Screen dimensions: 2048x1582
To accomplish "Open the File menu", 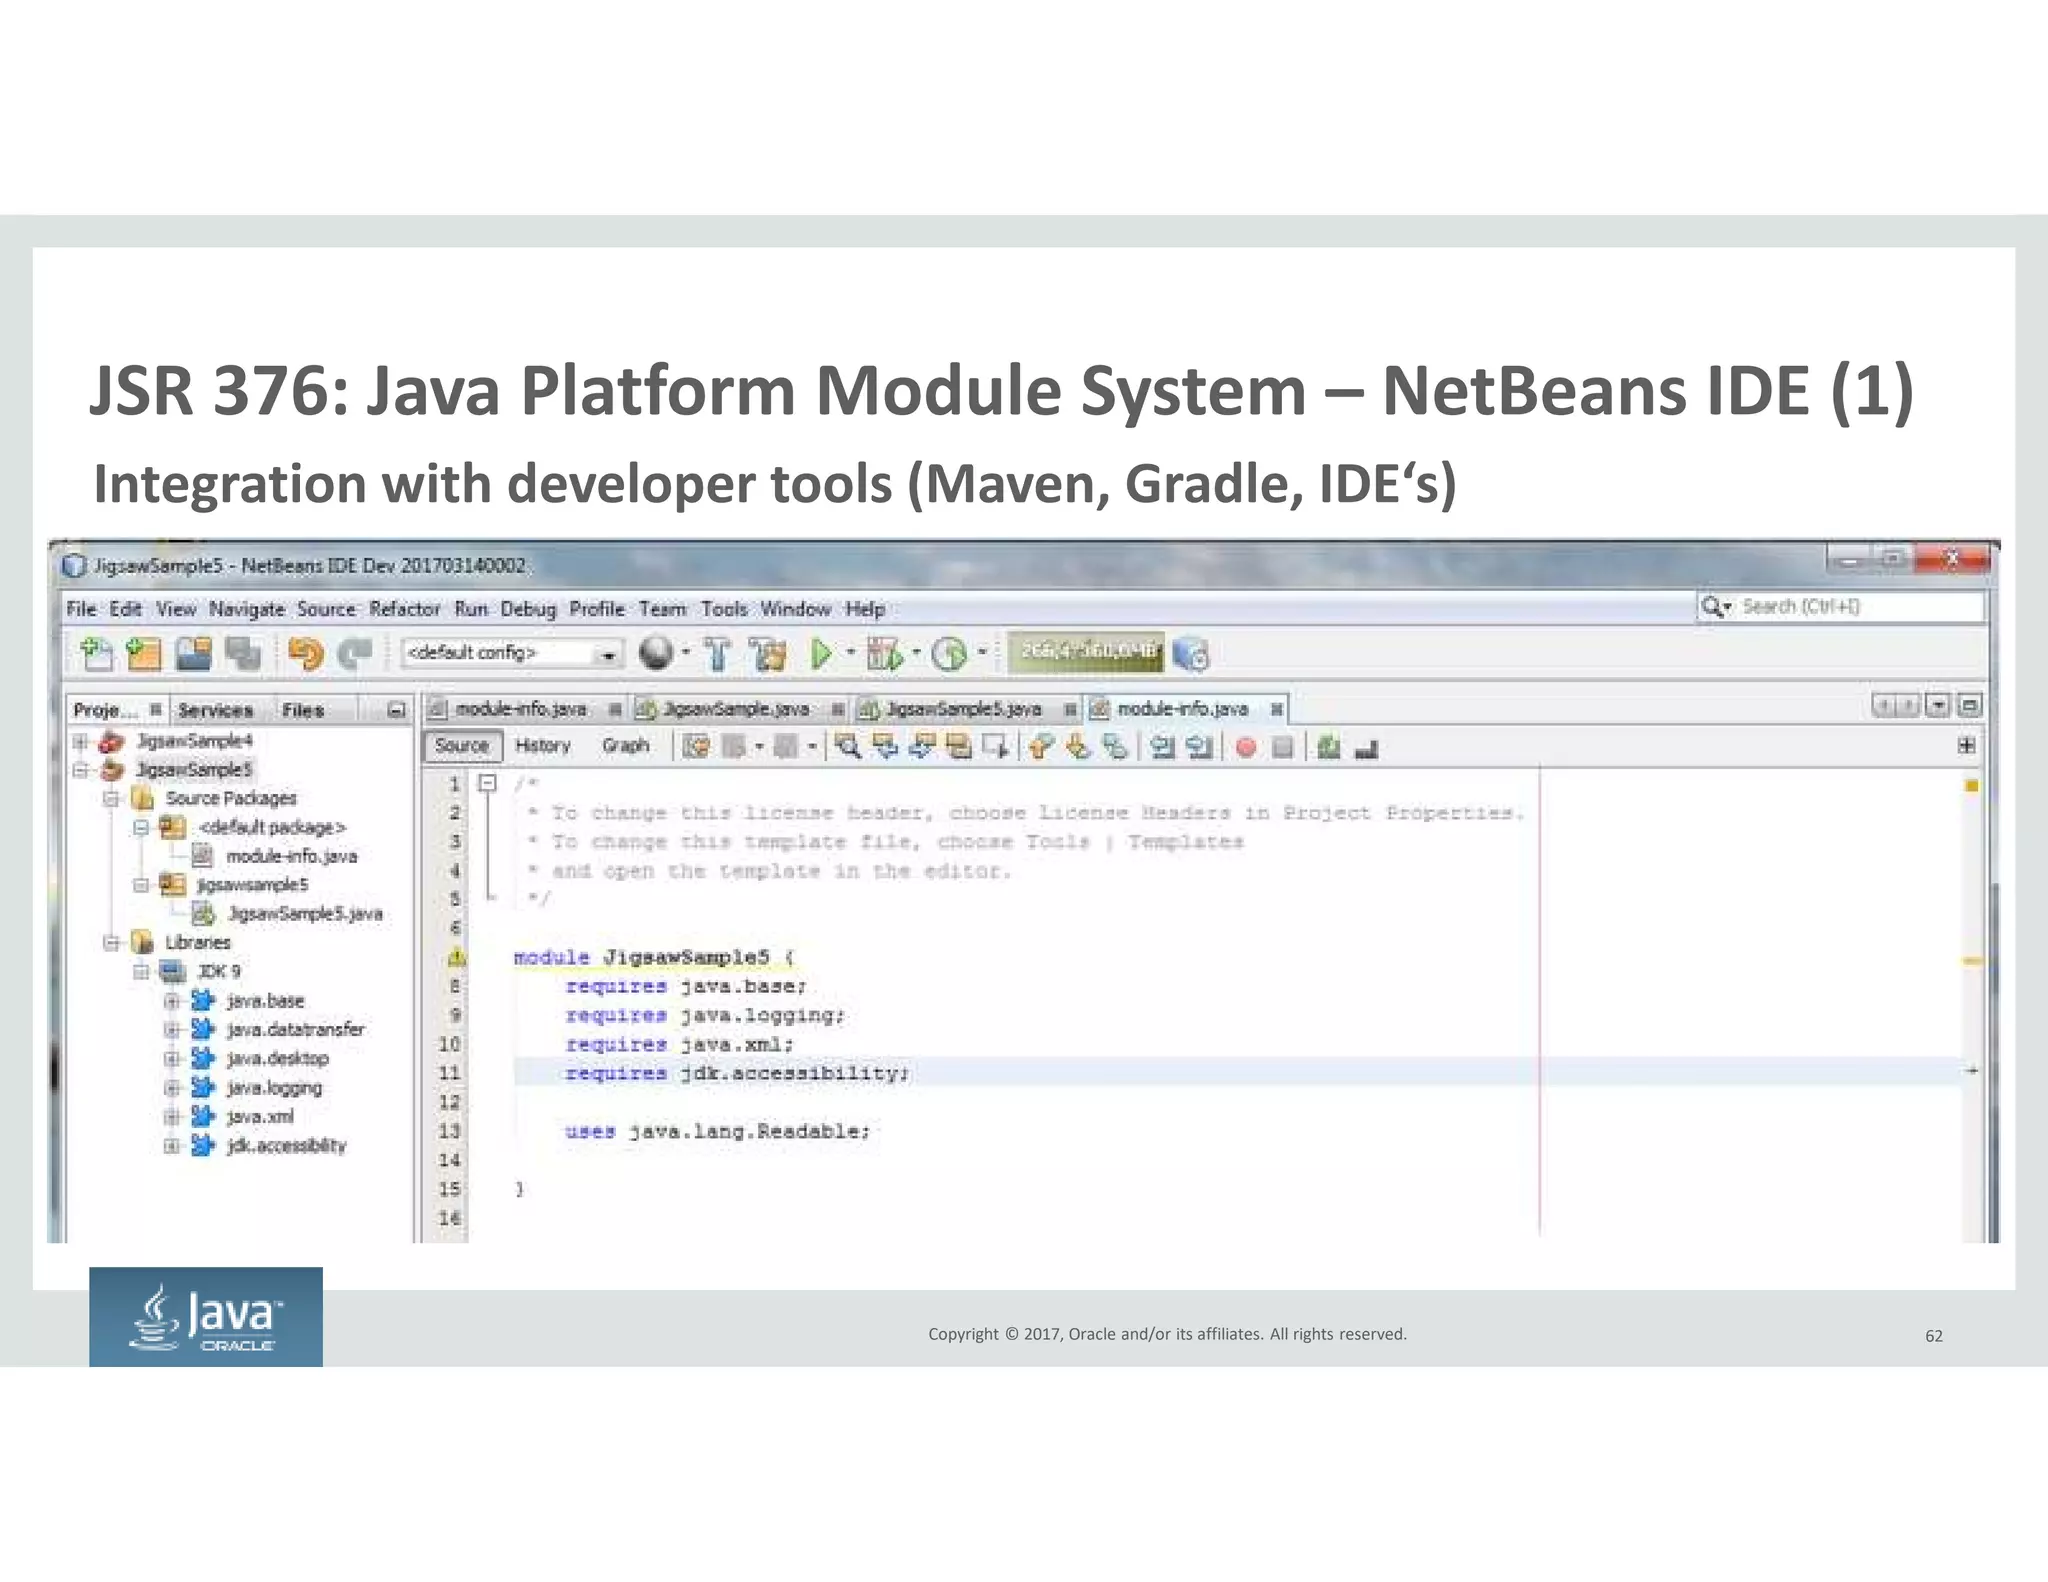I will tap(81, 609).
